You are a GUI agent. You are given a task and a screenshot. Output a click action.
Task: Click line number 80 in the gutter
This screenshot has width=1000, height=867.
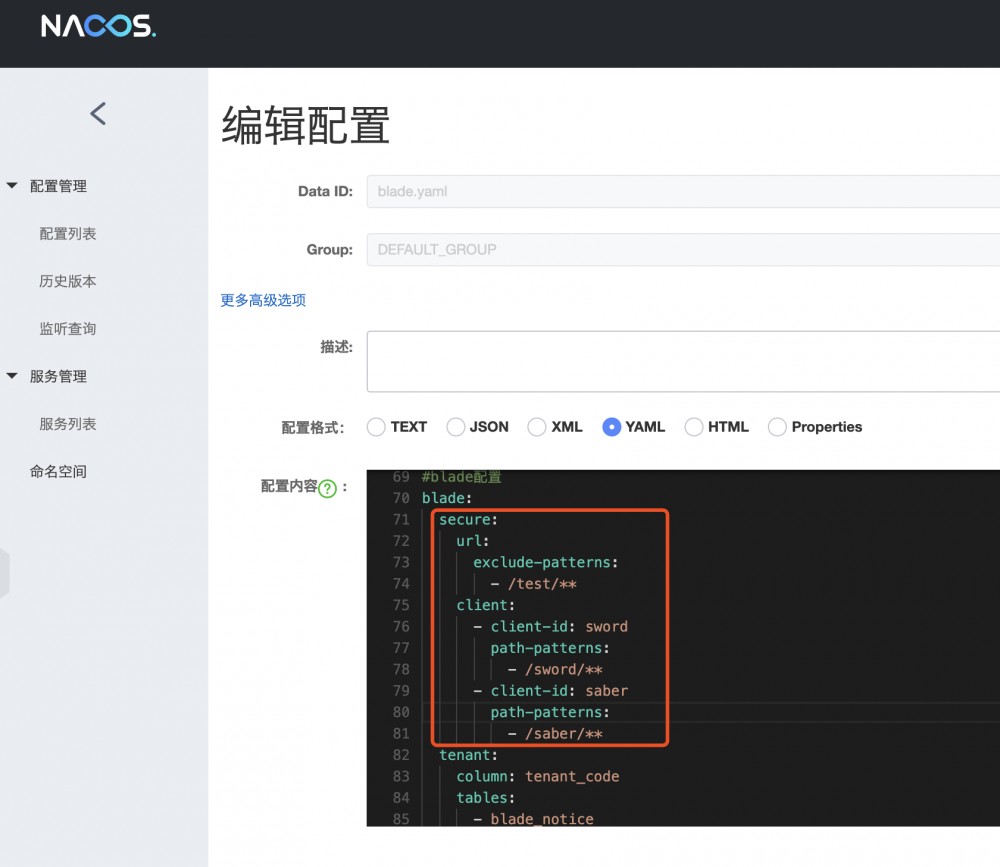(401, 712)
